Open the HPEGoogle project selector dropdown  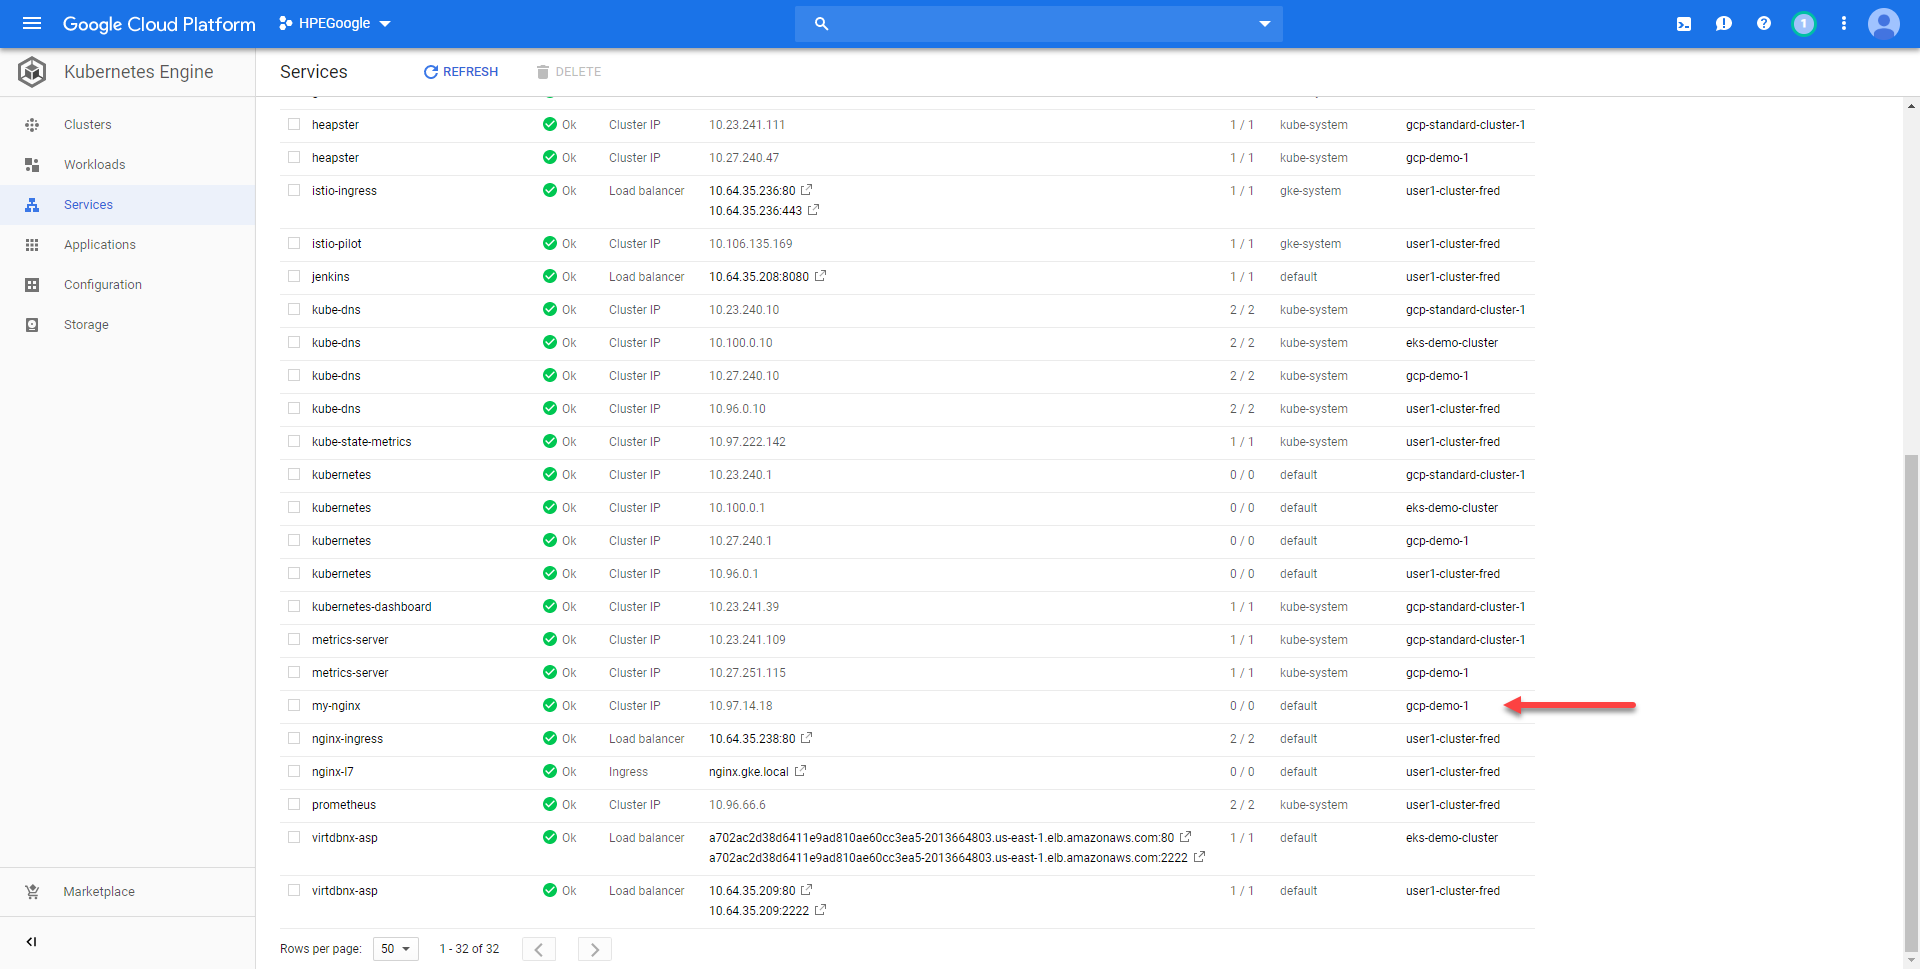[x=335, y=23]
